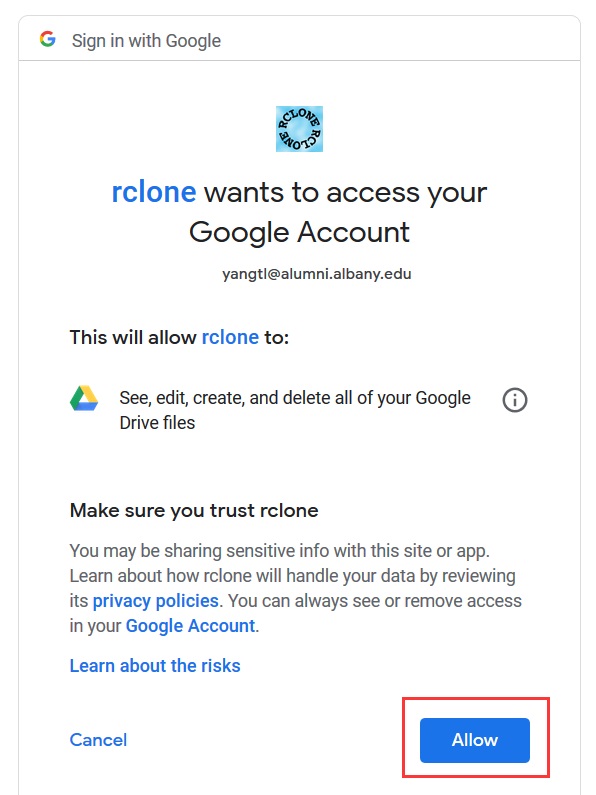
Task: Open the privacy policies link
Action: click(156, 601)
